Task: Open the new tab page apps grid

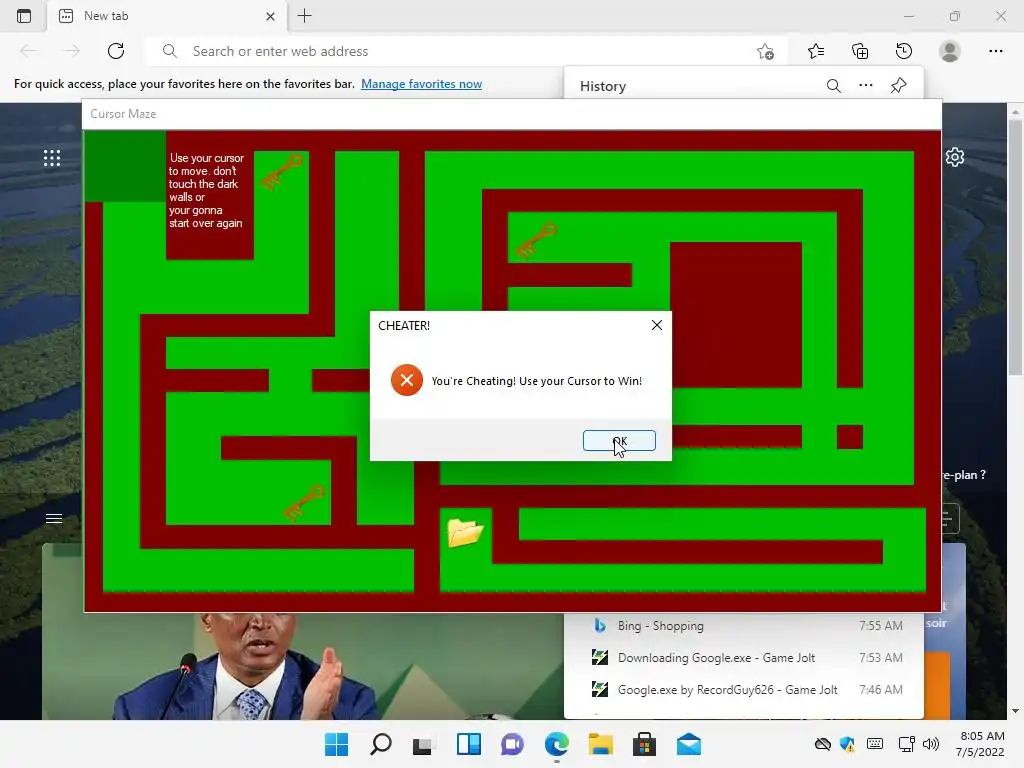Action: pos(52,157)
